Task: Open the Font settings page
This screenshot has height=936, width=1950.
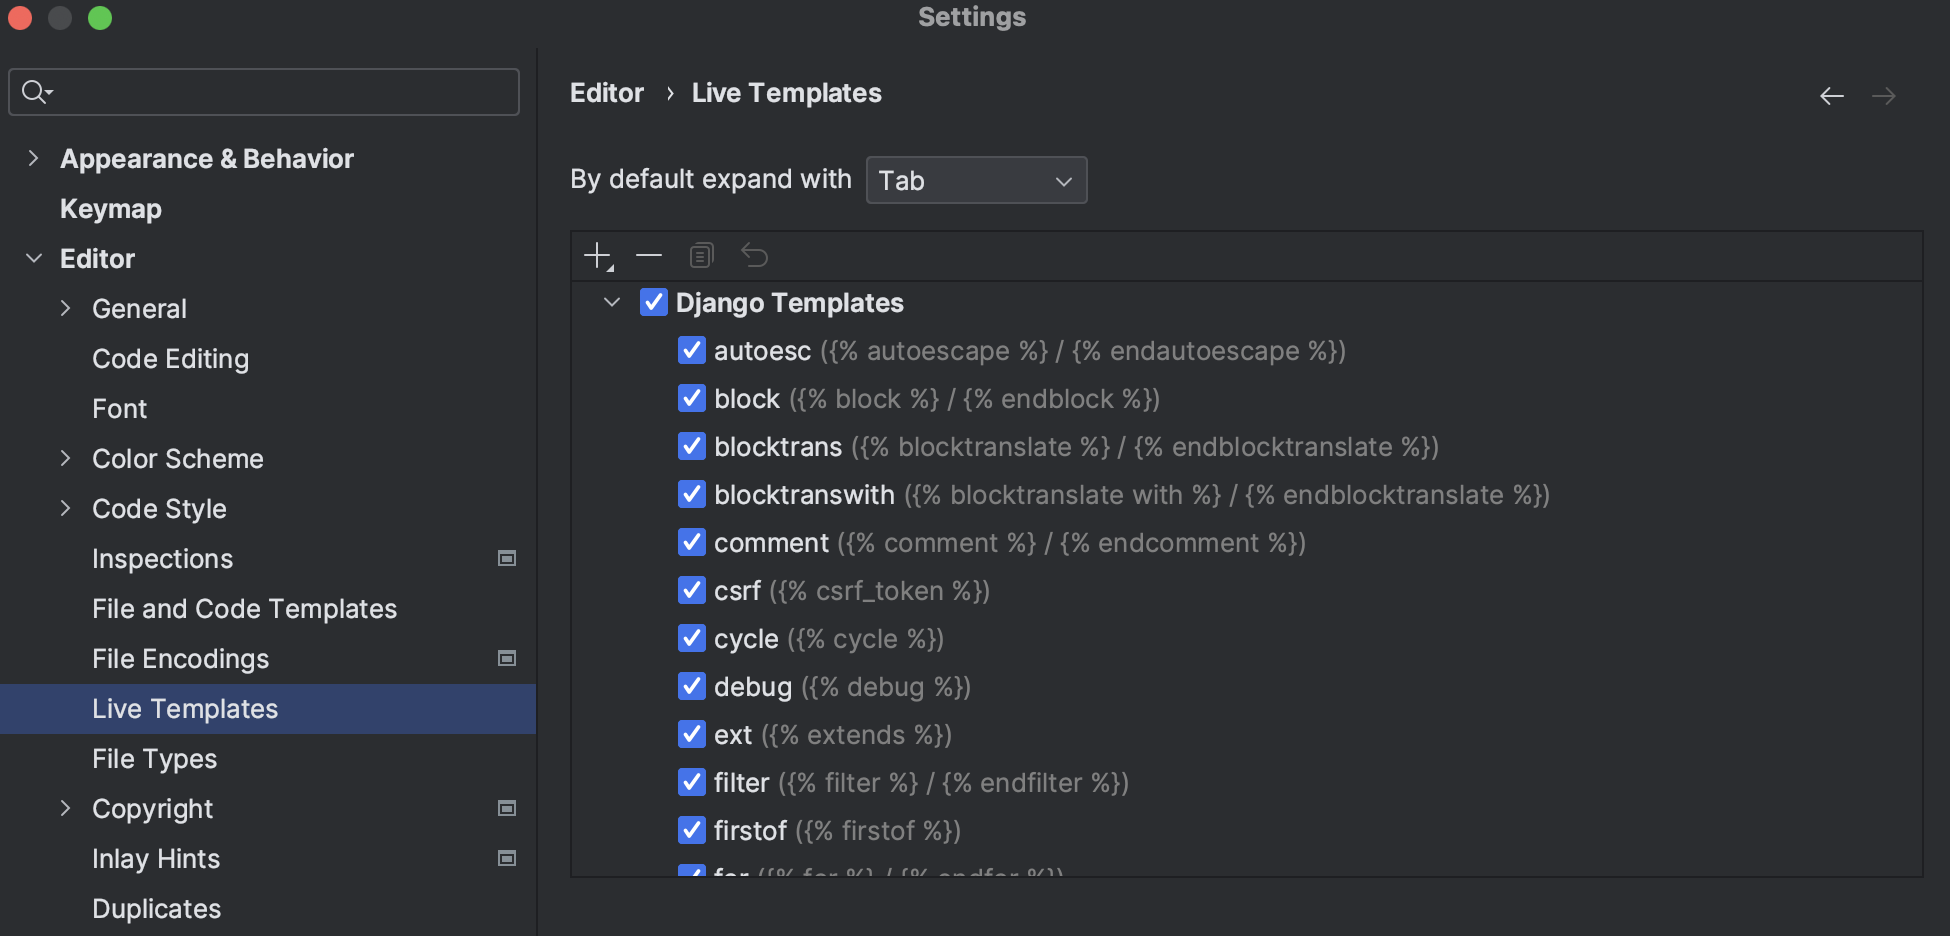Action: pyautogui.click(x=119, y=409)
